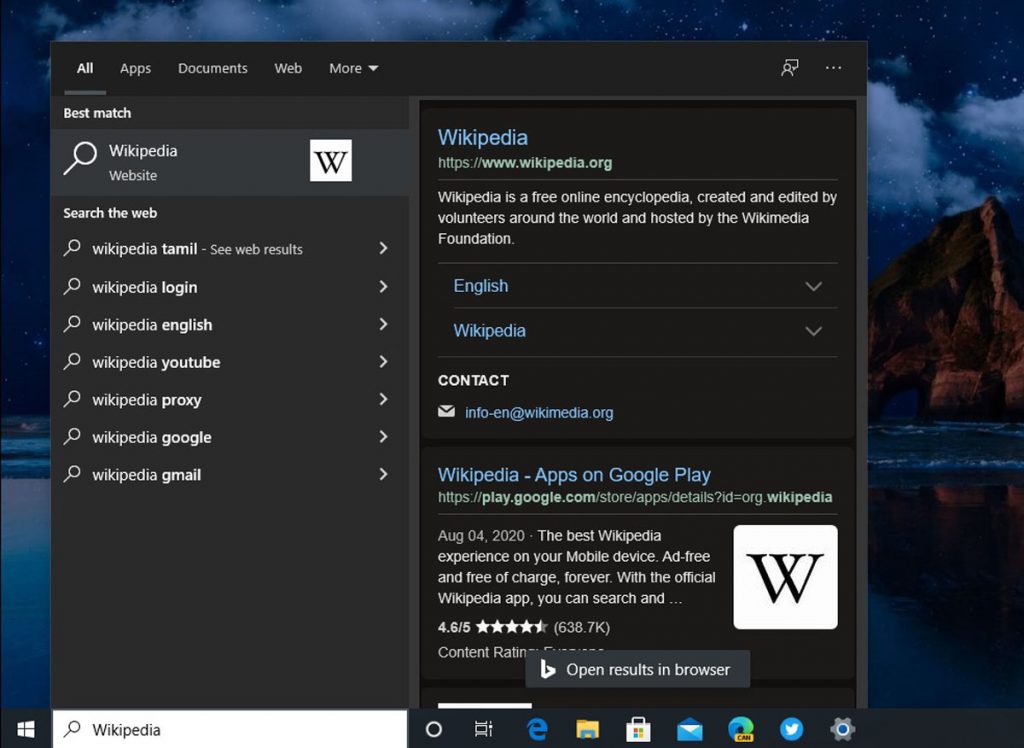1024x748 pixels.
Task: Click Open results in browser
Action: [637, 669]
